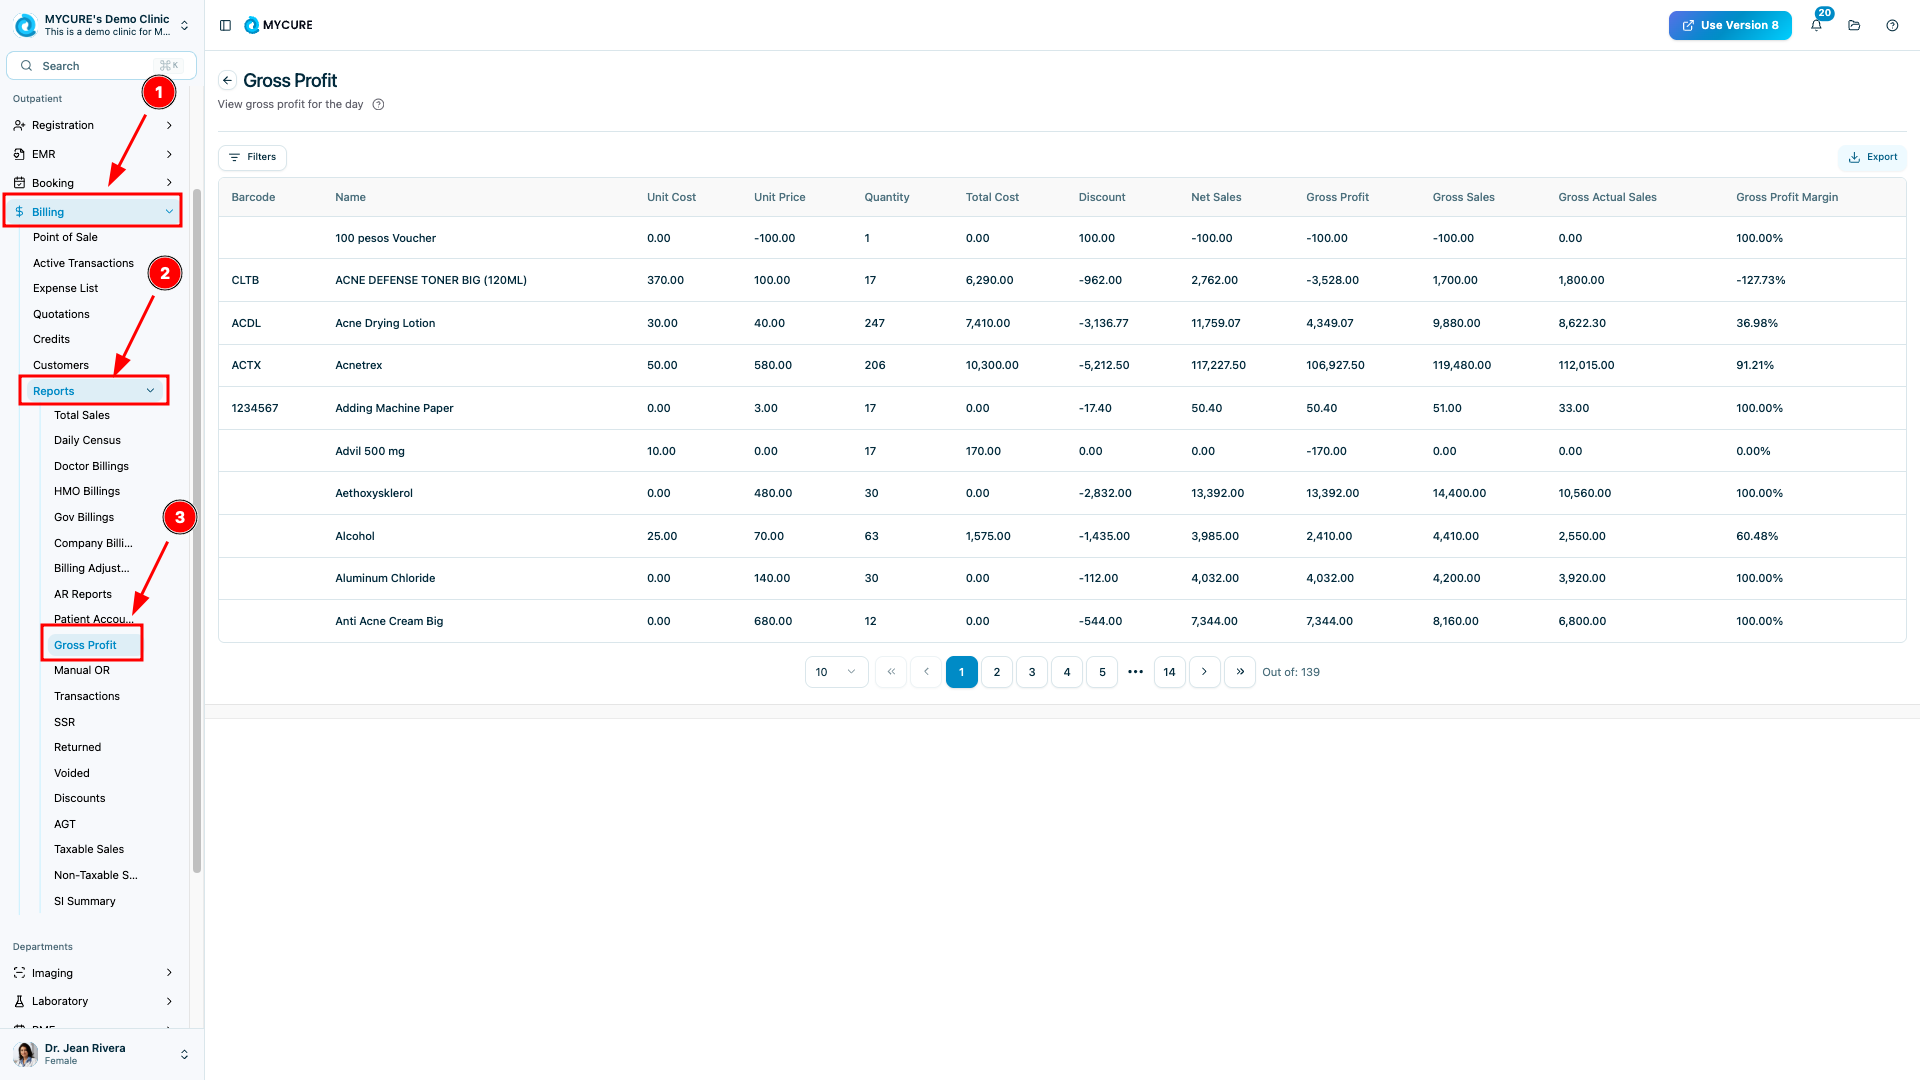This screenshot has height=1080, width=1920.
Task: Click the folder icon in top bar
Action: (x=1854, y=25)
